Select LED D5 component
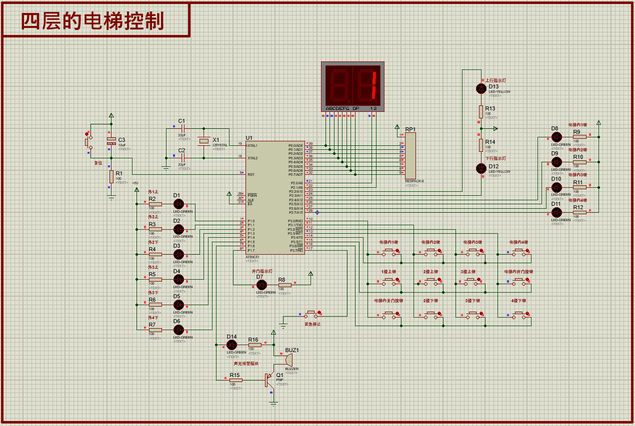Screen dimensions: 635x426 tap(179, 305)
